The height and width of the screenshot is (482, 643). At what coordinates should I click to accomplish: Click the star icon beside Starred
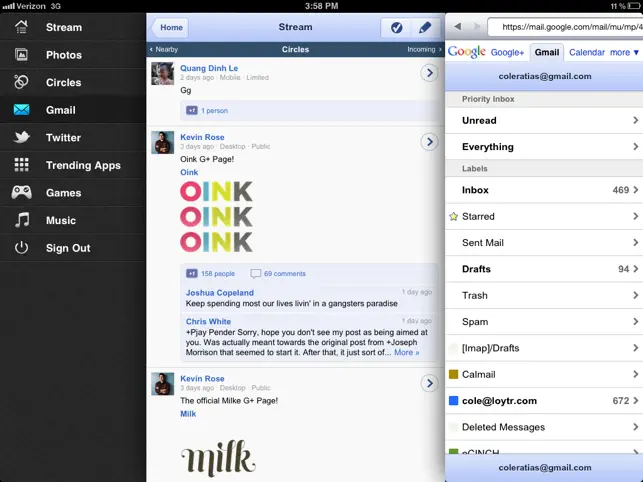pyautogui.click(x=454, y=216)
